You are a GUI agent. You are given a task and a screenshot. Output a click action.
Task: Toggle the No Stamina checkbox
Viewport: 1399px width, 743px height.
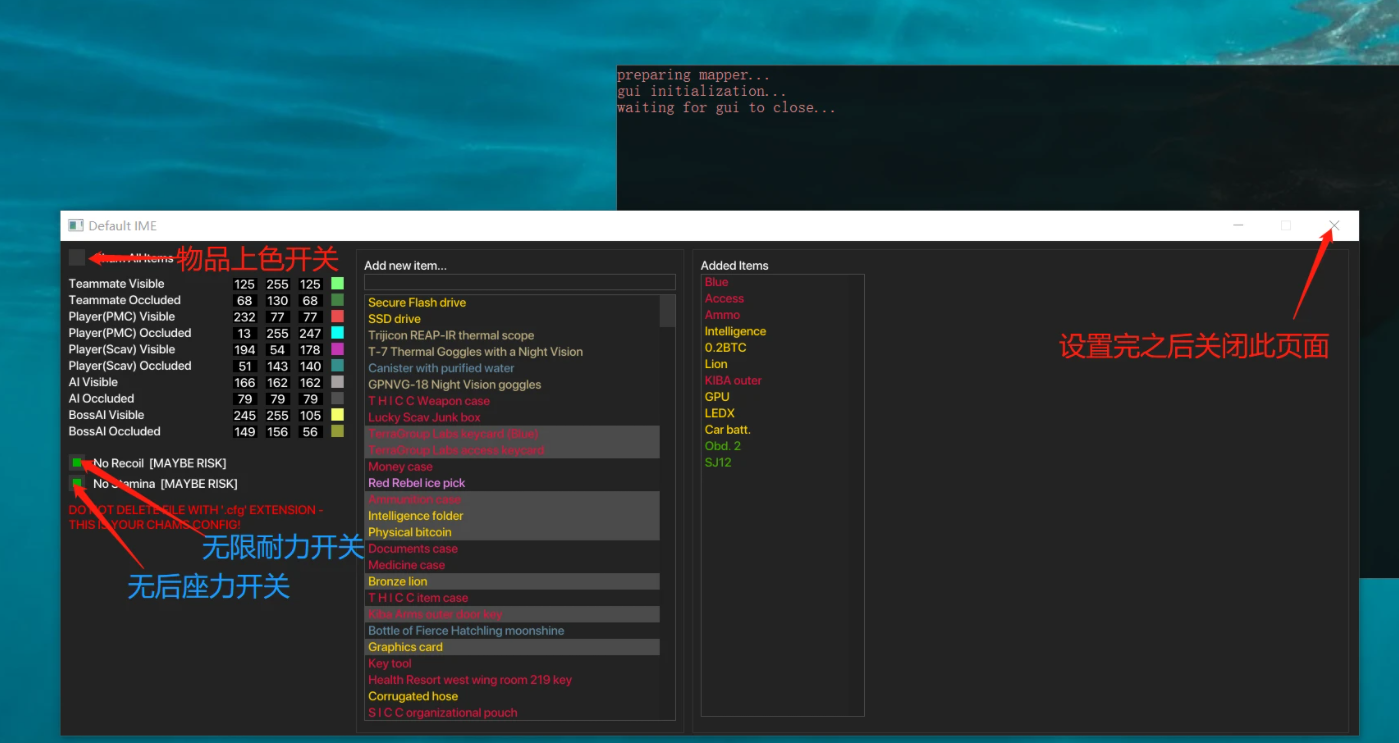click(x=77, y=484)
